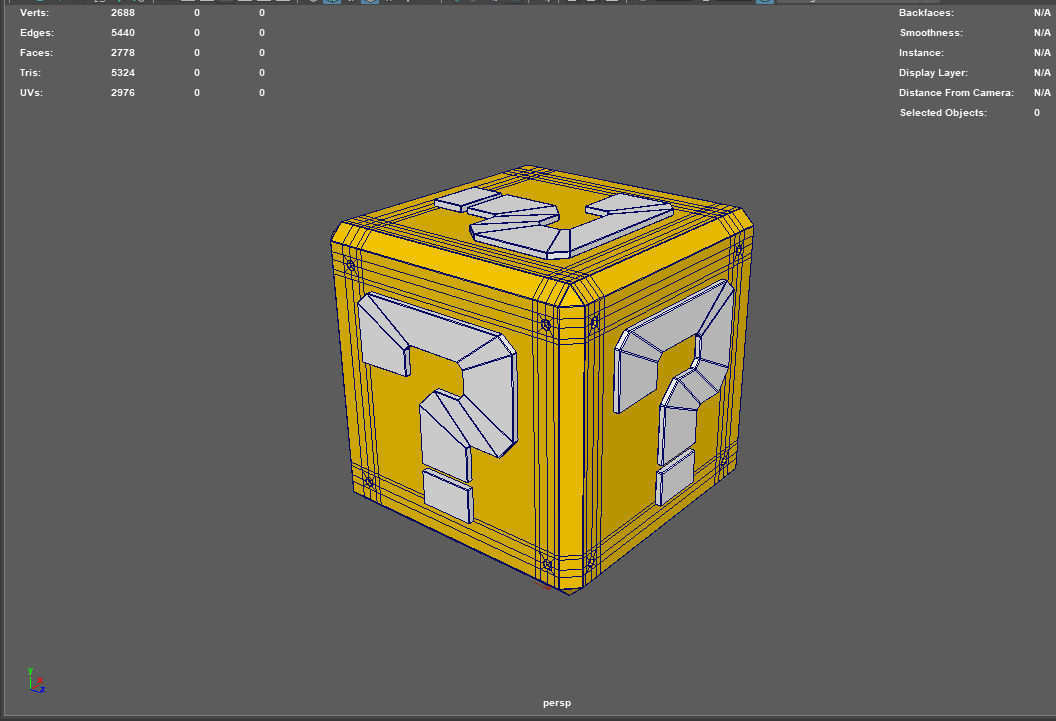The image size is (1056, 721).
Task: Click the Display Layer label
Action: 933,73
